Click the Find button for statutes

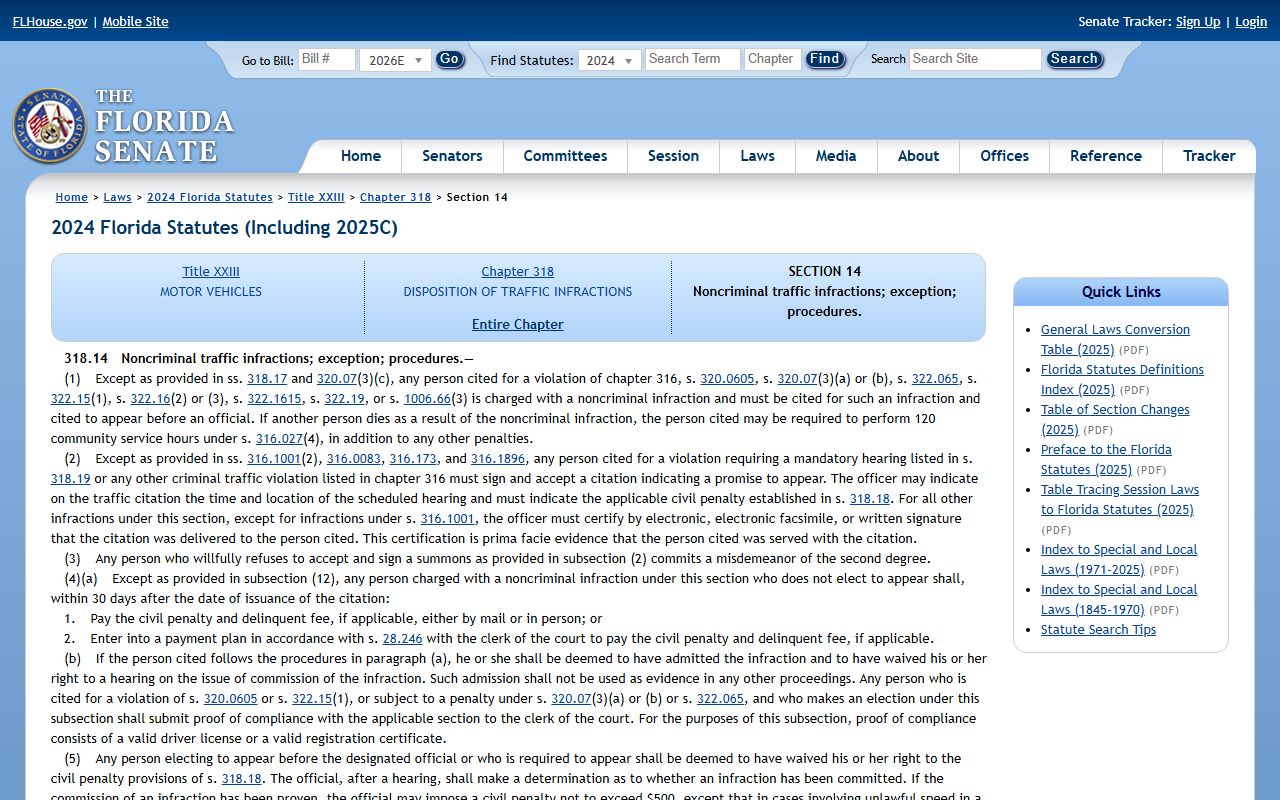(825, 59)
